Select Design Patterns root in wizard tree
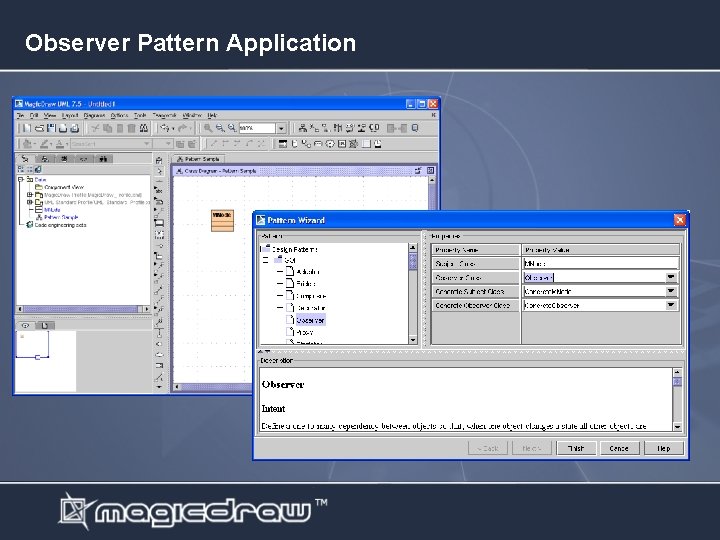Image resolution: width=720 pixels, height=540 pixels. (294, 249)
